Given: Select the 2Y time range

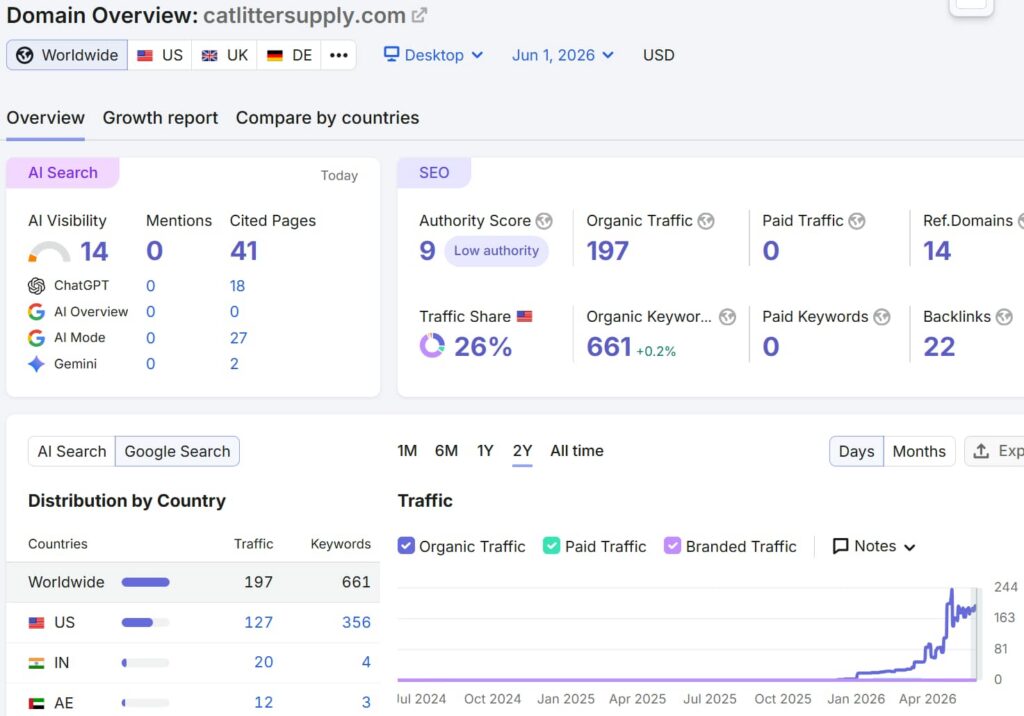Looking at the screenshot, I should 522,451.
